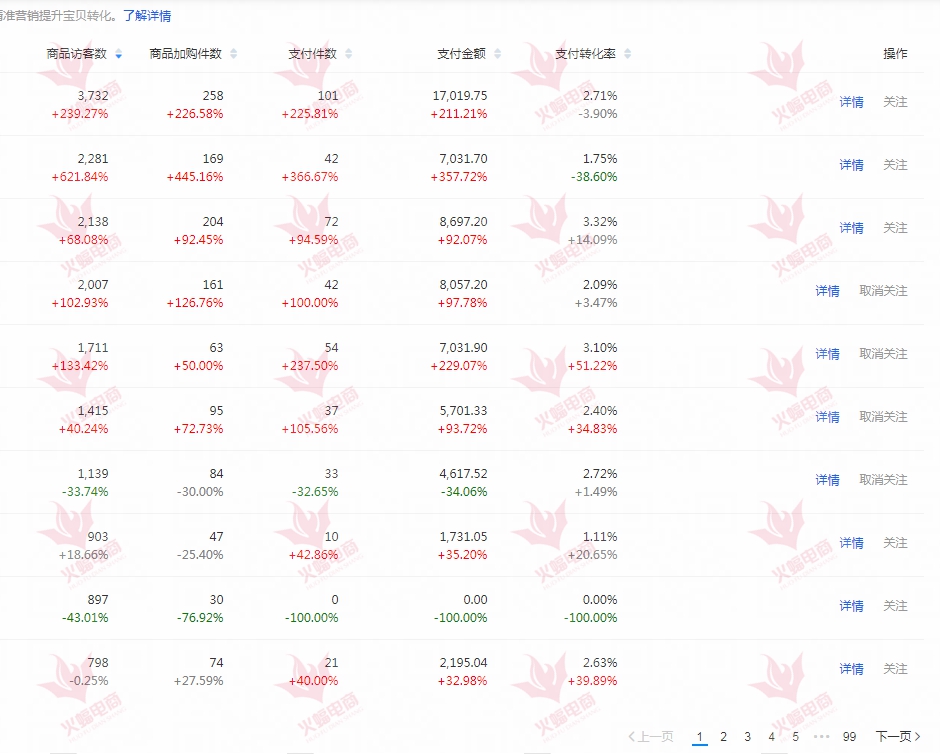Follow the row with 798 visitors
941x754 pixels.
pyautogui.click(x=895, y=669)
